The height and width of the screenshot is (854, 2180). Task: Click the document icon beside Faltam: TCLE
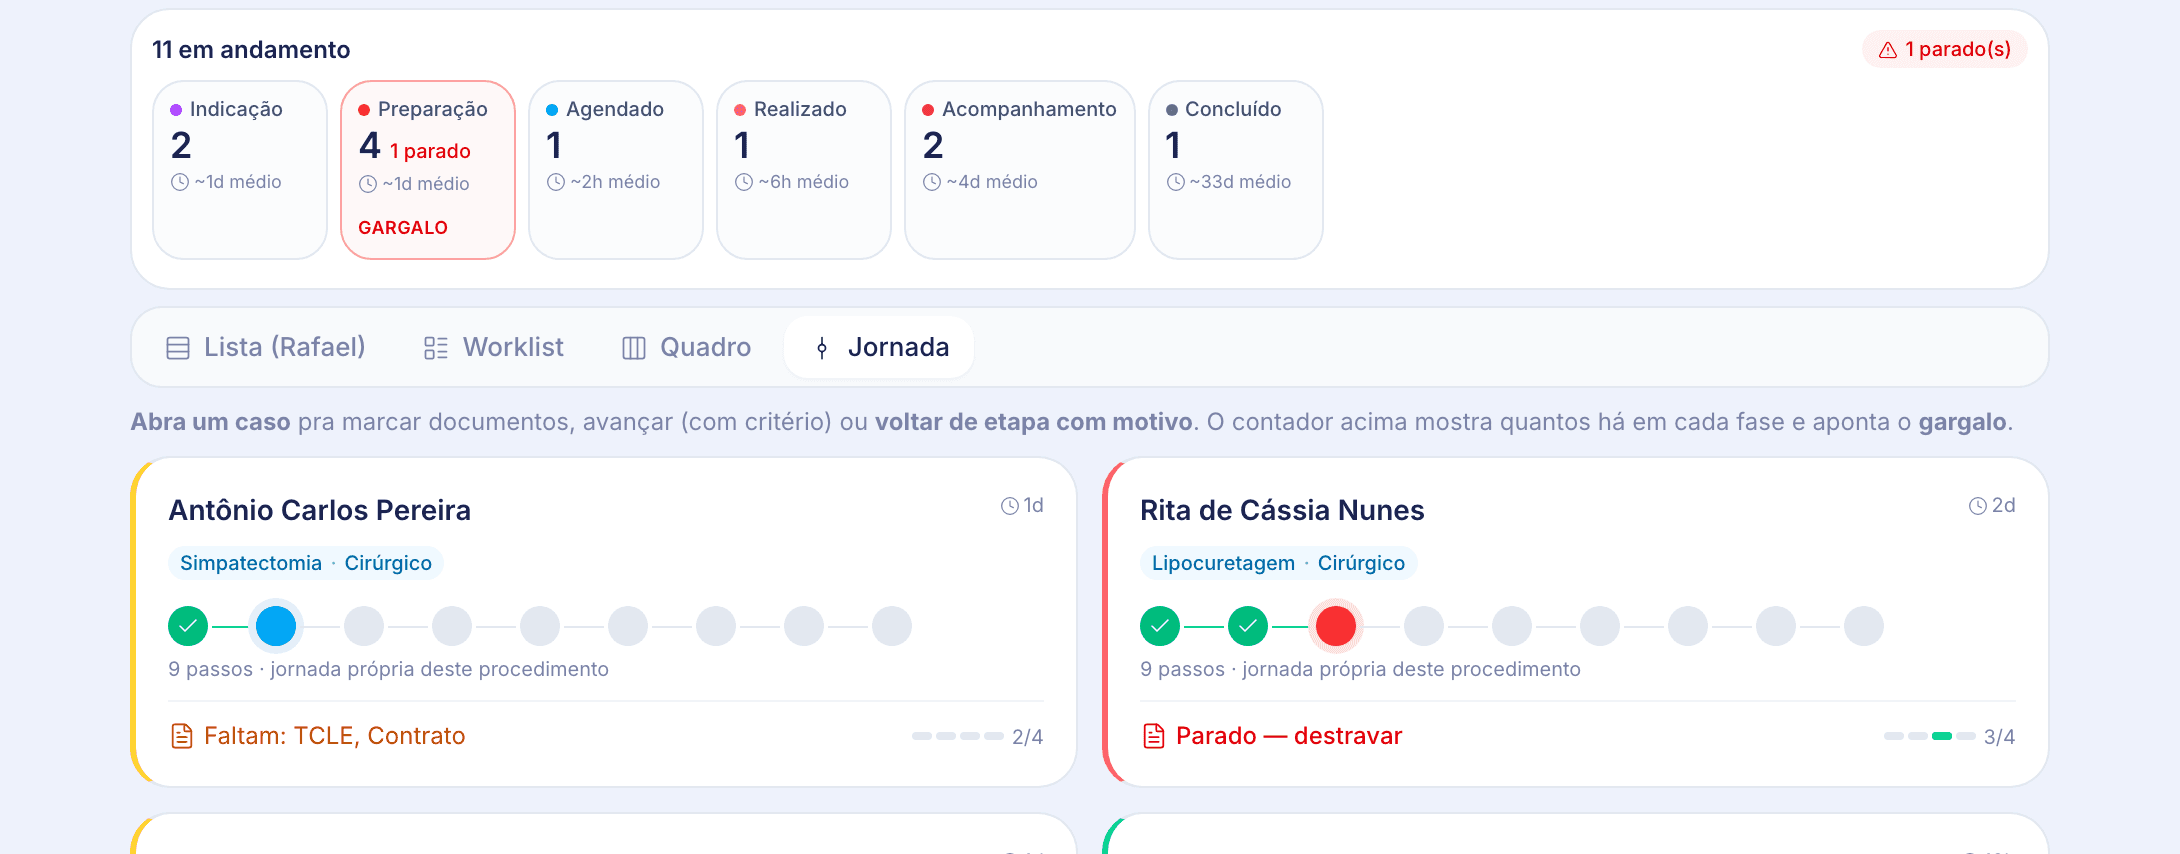(182, 736)
